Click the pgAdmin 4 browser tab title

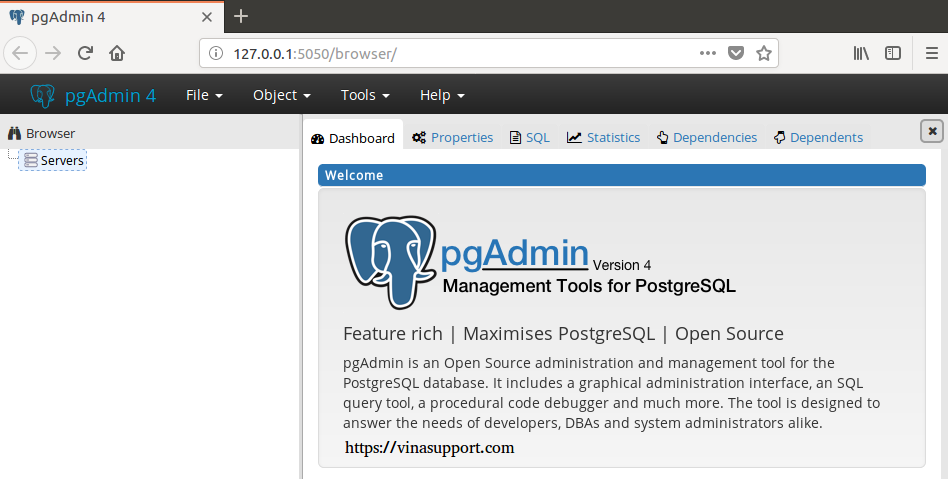coord(68,17)
